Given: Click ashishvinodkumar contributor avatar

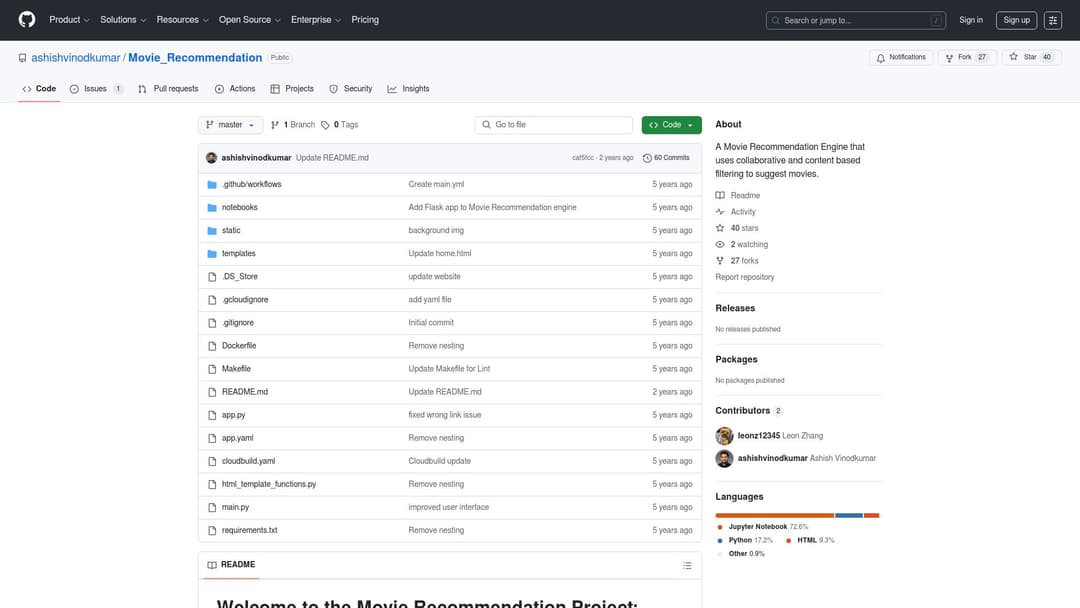Looking at the screenshot, I should [724, 459].
